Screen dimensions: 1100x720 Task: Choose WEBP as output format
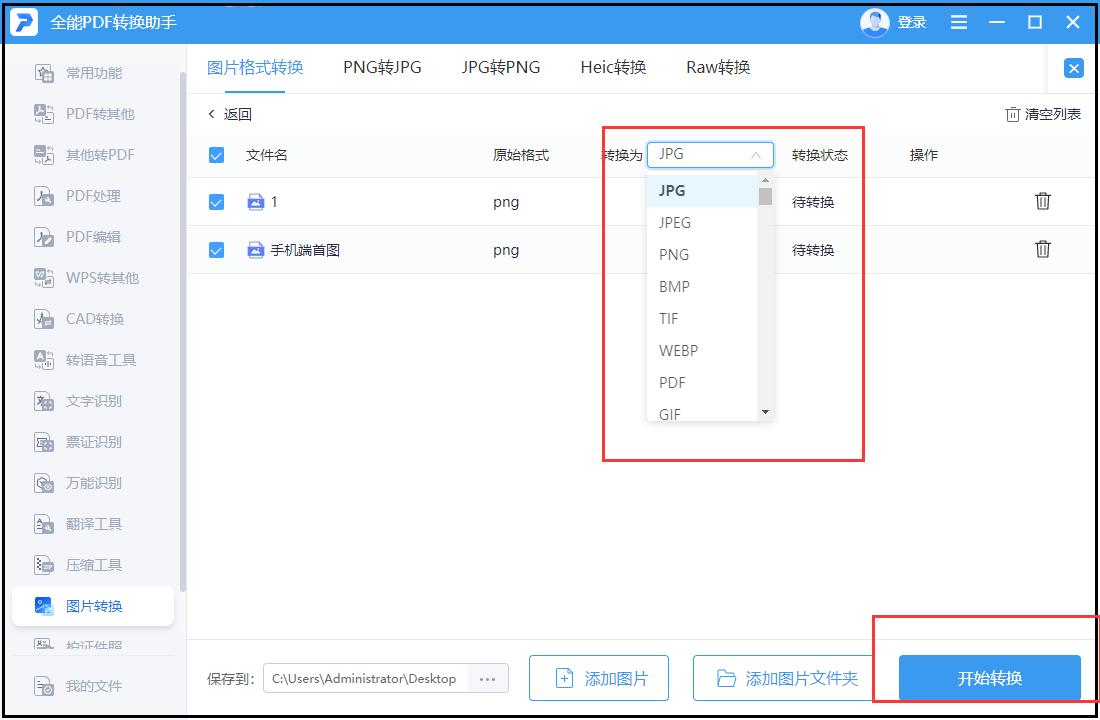(678, 350)
